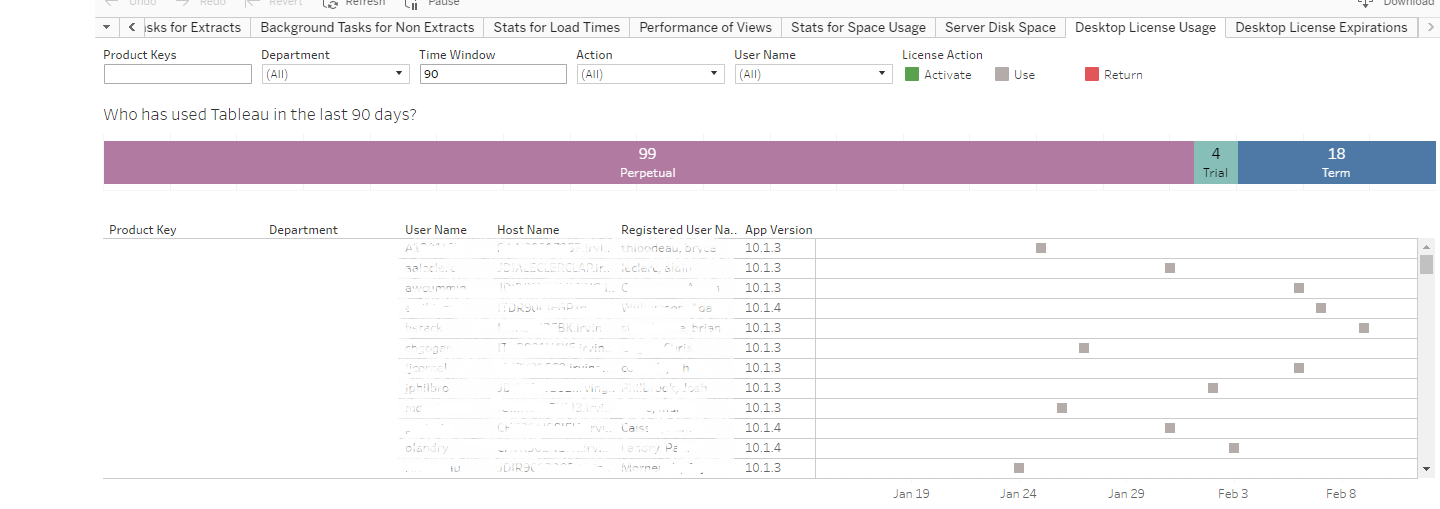The width and height of the screenshot is (1440, 509).
Task: Click the gray mark in the last visible row
Action: tap(1019, 468)
